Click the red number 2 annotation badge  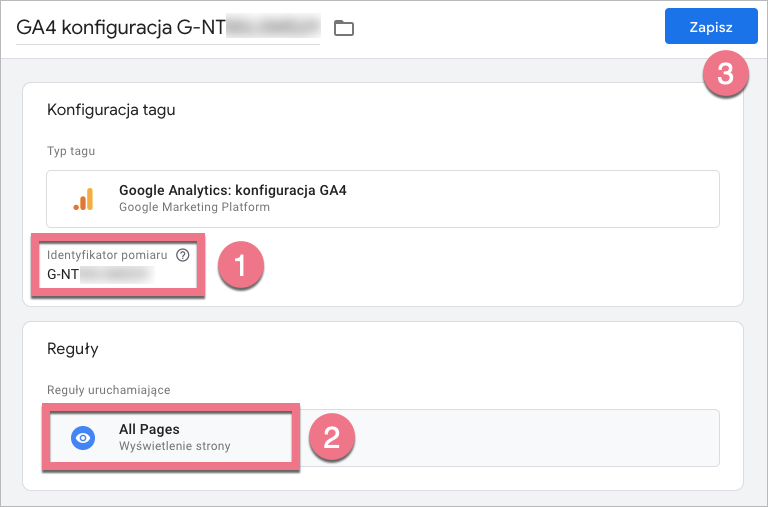pos(329,438)
